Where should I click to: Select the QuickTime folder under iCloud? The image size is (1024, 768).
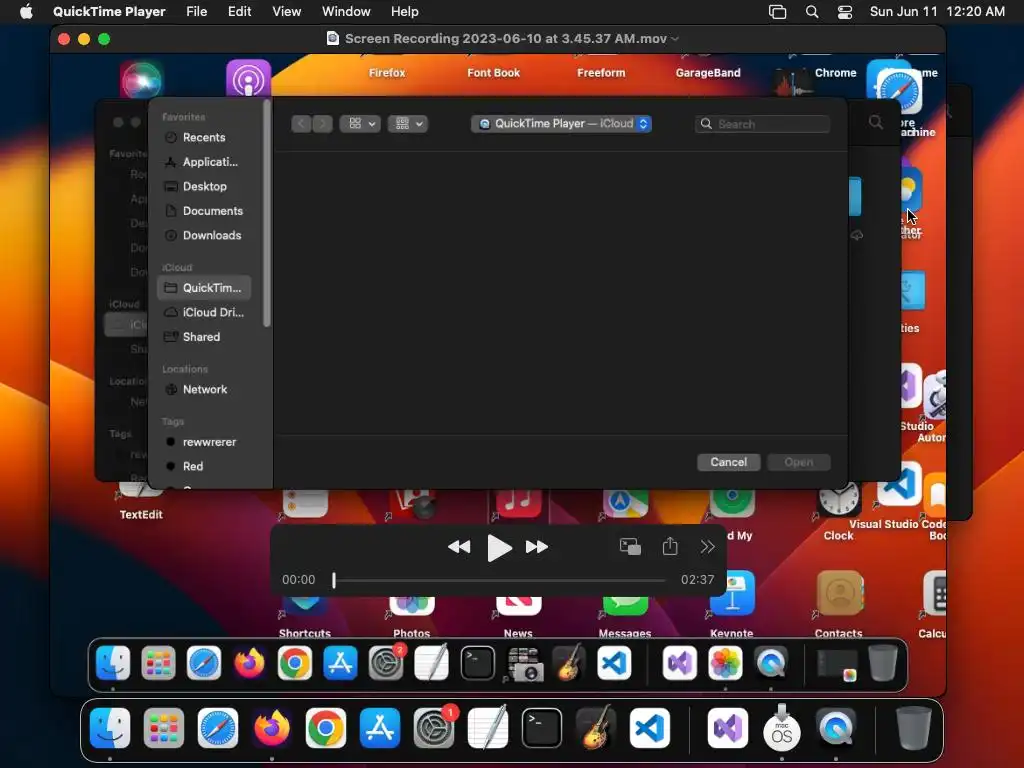click(204, 287)
